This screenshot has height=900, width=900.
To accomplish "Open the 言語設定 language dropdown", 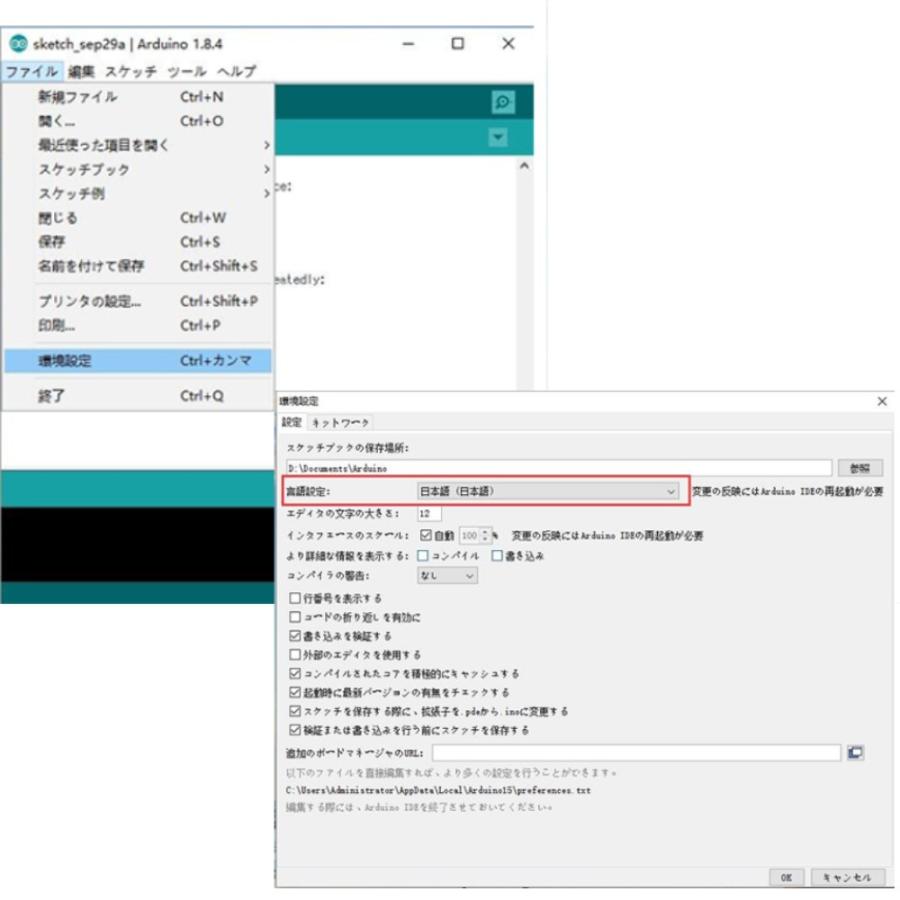I will pos(548,491).
